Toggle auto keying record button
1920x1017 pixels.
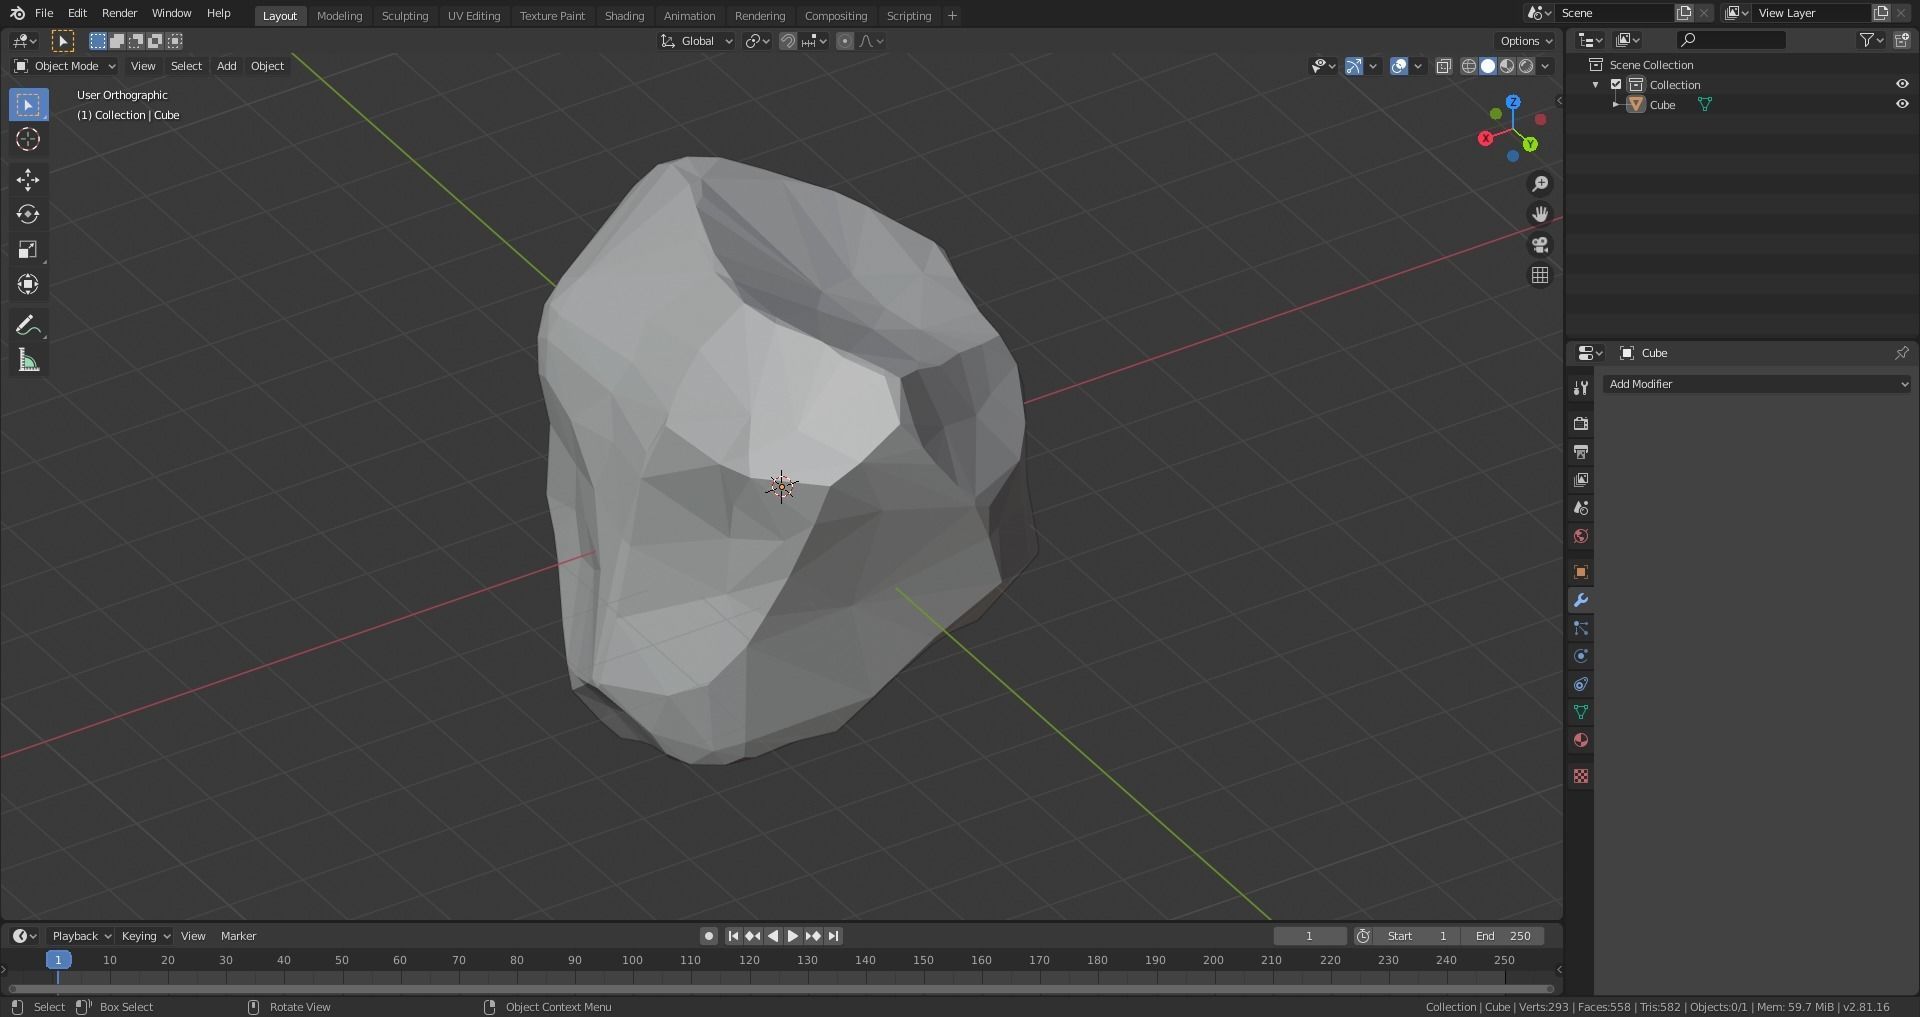[709, 936]
